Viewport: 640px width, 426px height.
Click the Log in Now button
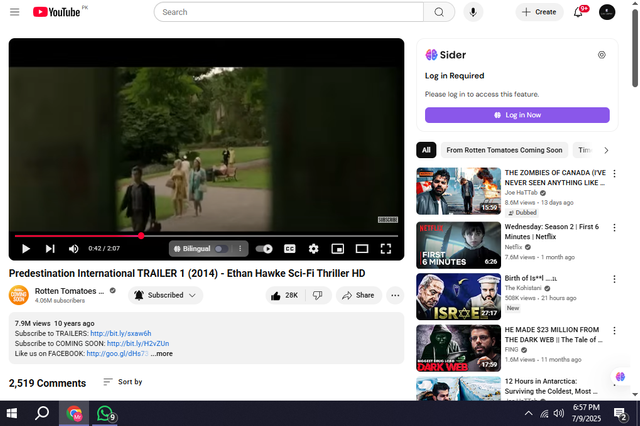[517, 115]
